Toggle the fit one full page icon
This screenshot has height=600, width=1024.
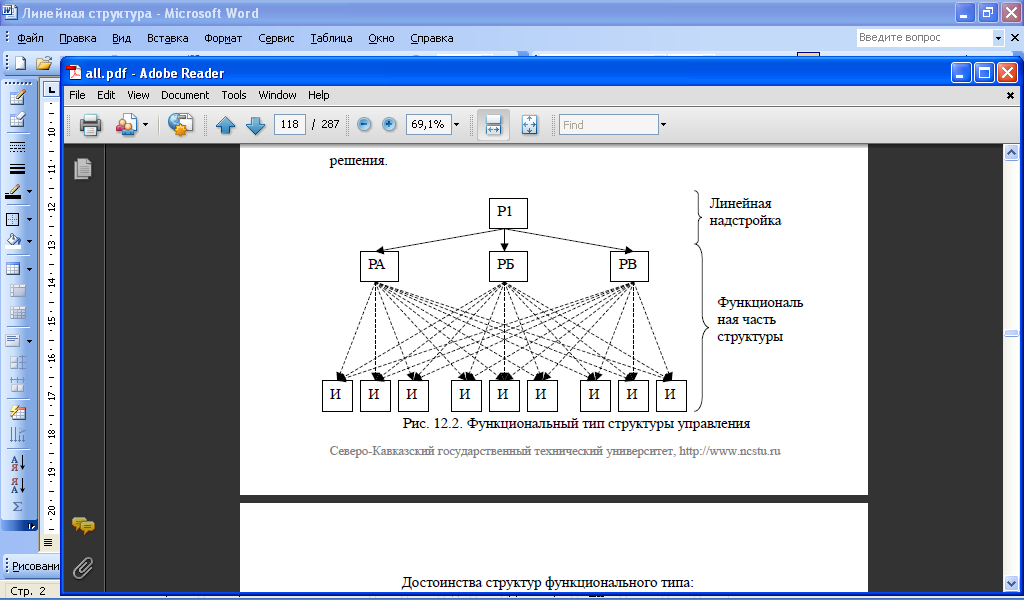[530, 124]
